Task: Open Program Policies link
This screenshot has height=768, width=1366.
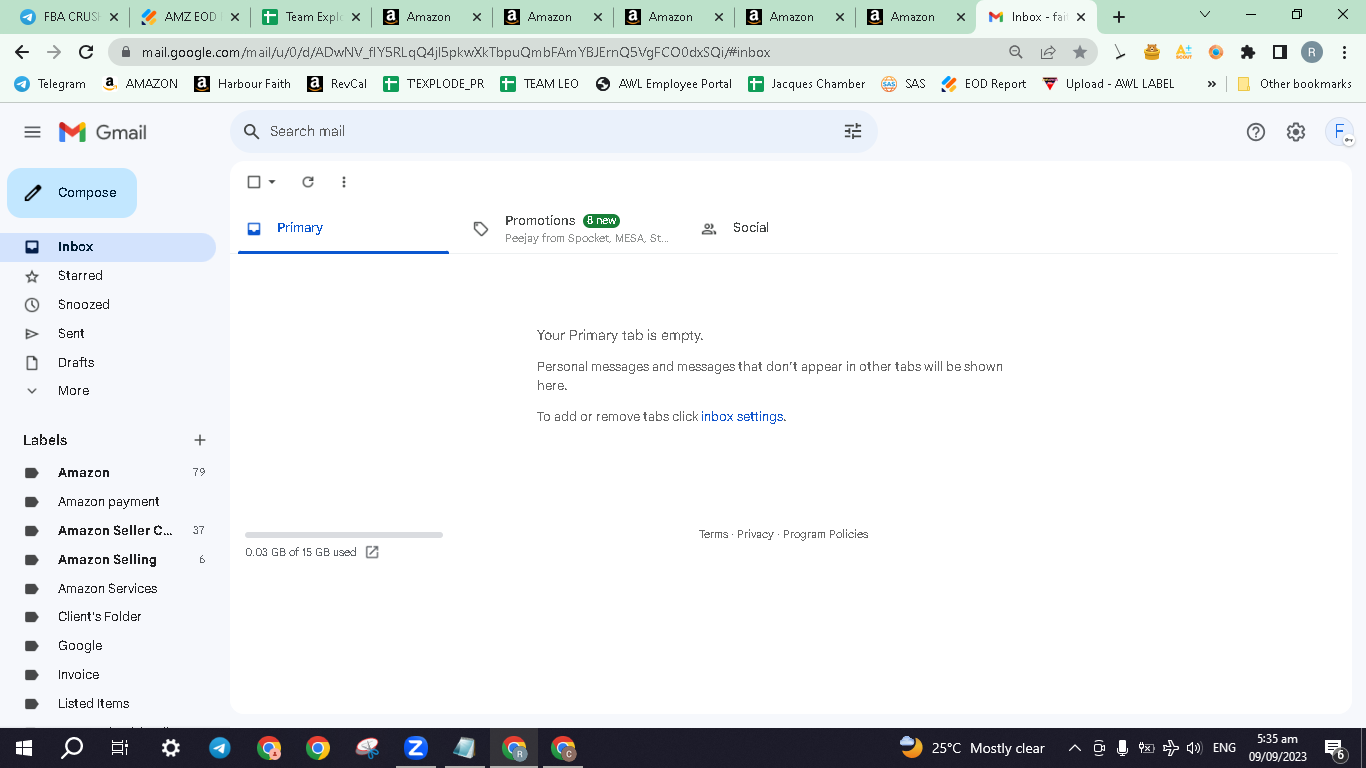Action: pyautogui.click(x=825, y=534)
